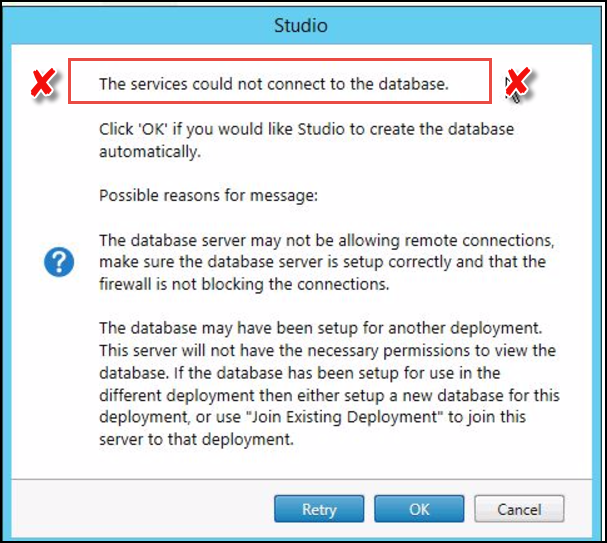Click the quoted 'OK' word in the instructions

coord(151,129)
